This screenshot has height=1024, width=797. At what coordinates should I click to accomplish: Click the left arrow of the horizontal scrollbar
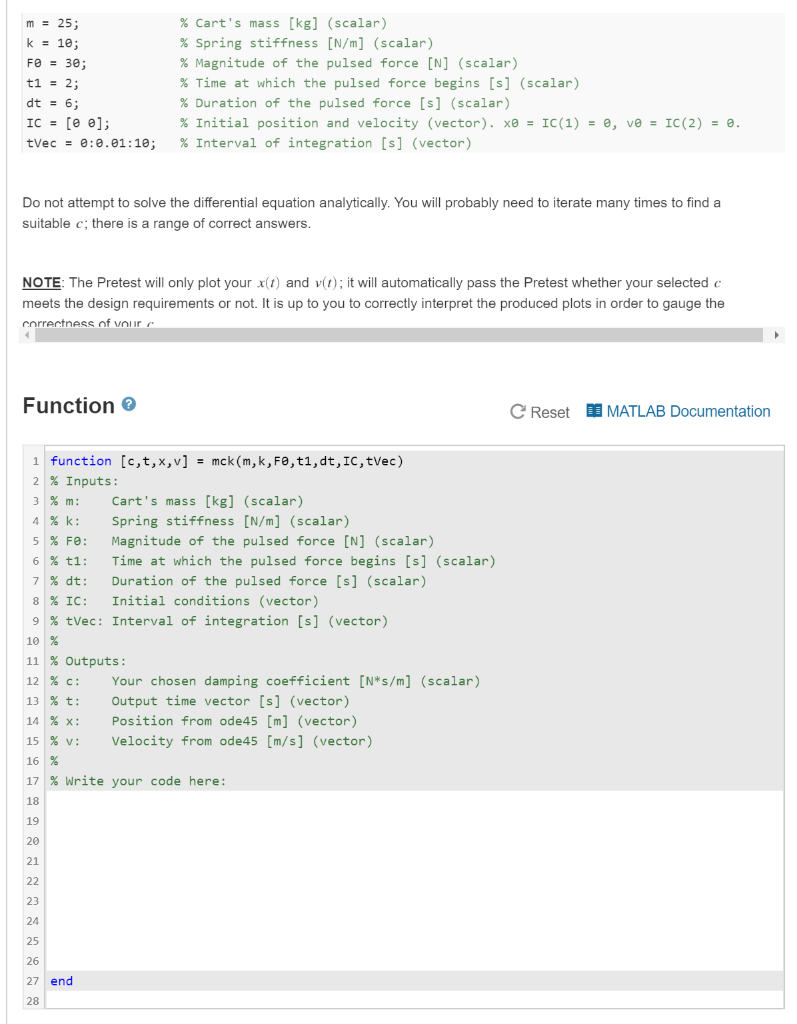click(26, 334)
